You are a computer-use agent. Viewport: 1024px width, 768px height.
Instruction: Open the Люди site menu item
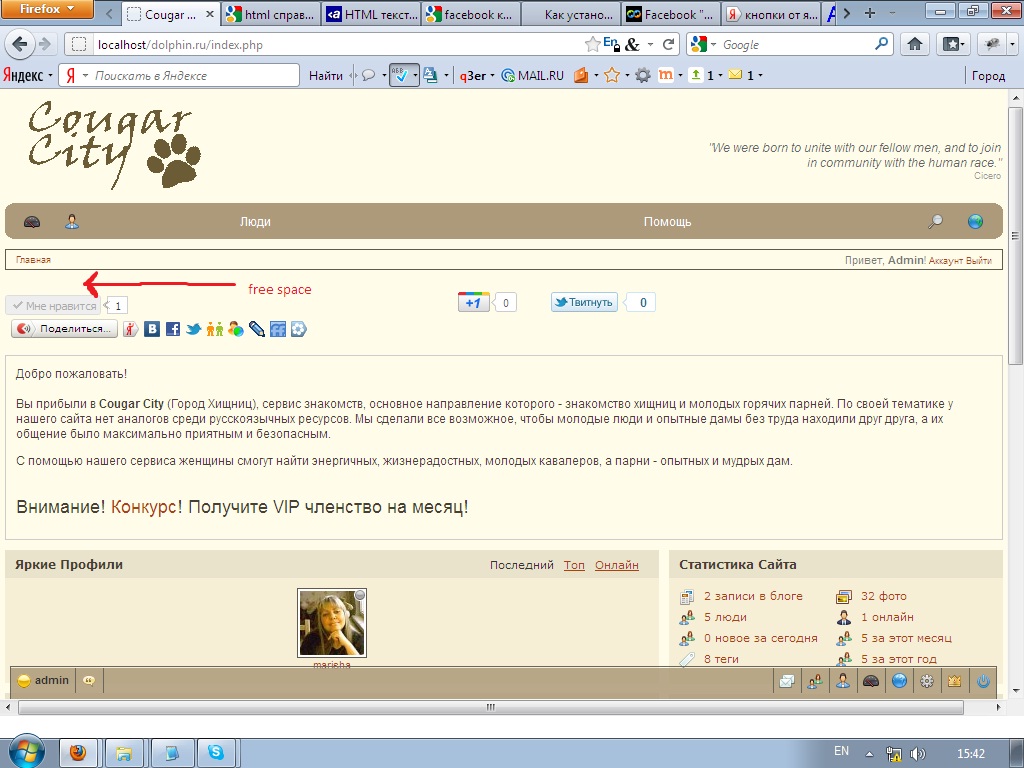pos(255,222)
